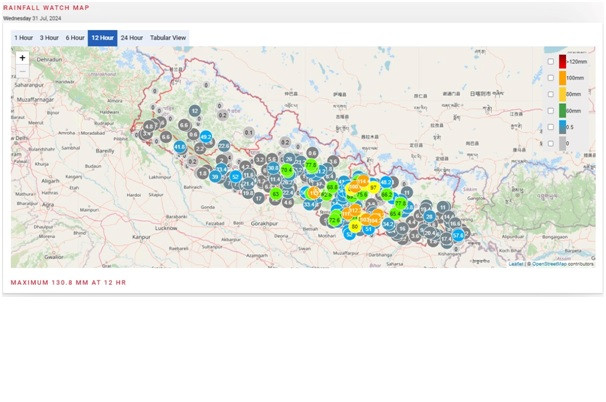Select the blue 41.8 western marker
Screen dimensions: 606x402
(180, 147)
